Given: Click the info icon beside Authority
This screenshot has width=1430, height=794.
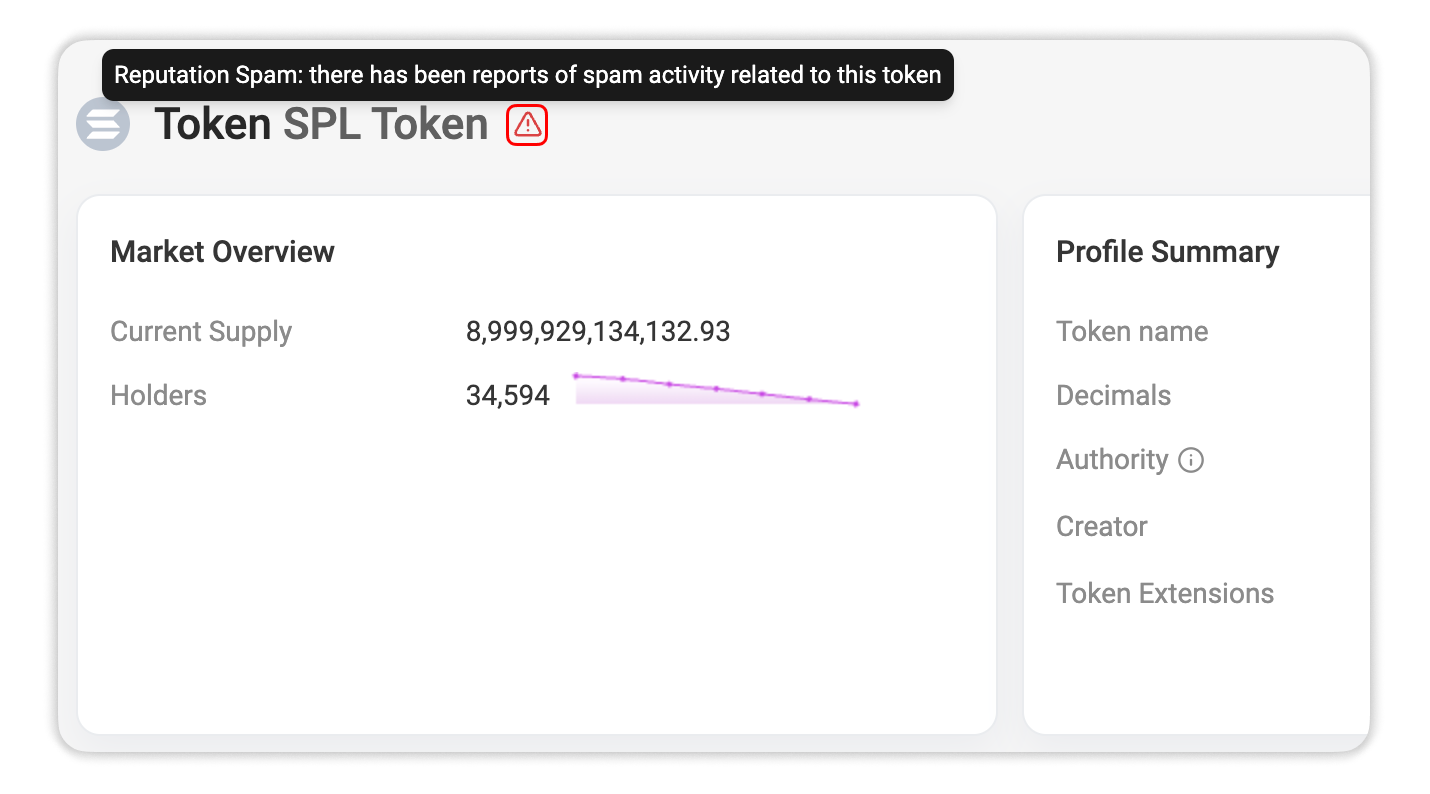Looking at the screenshot, I should [x=1190, y=460].
